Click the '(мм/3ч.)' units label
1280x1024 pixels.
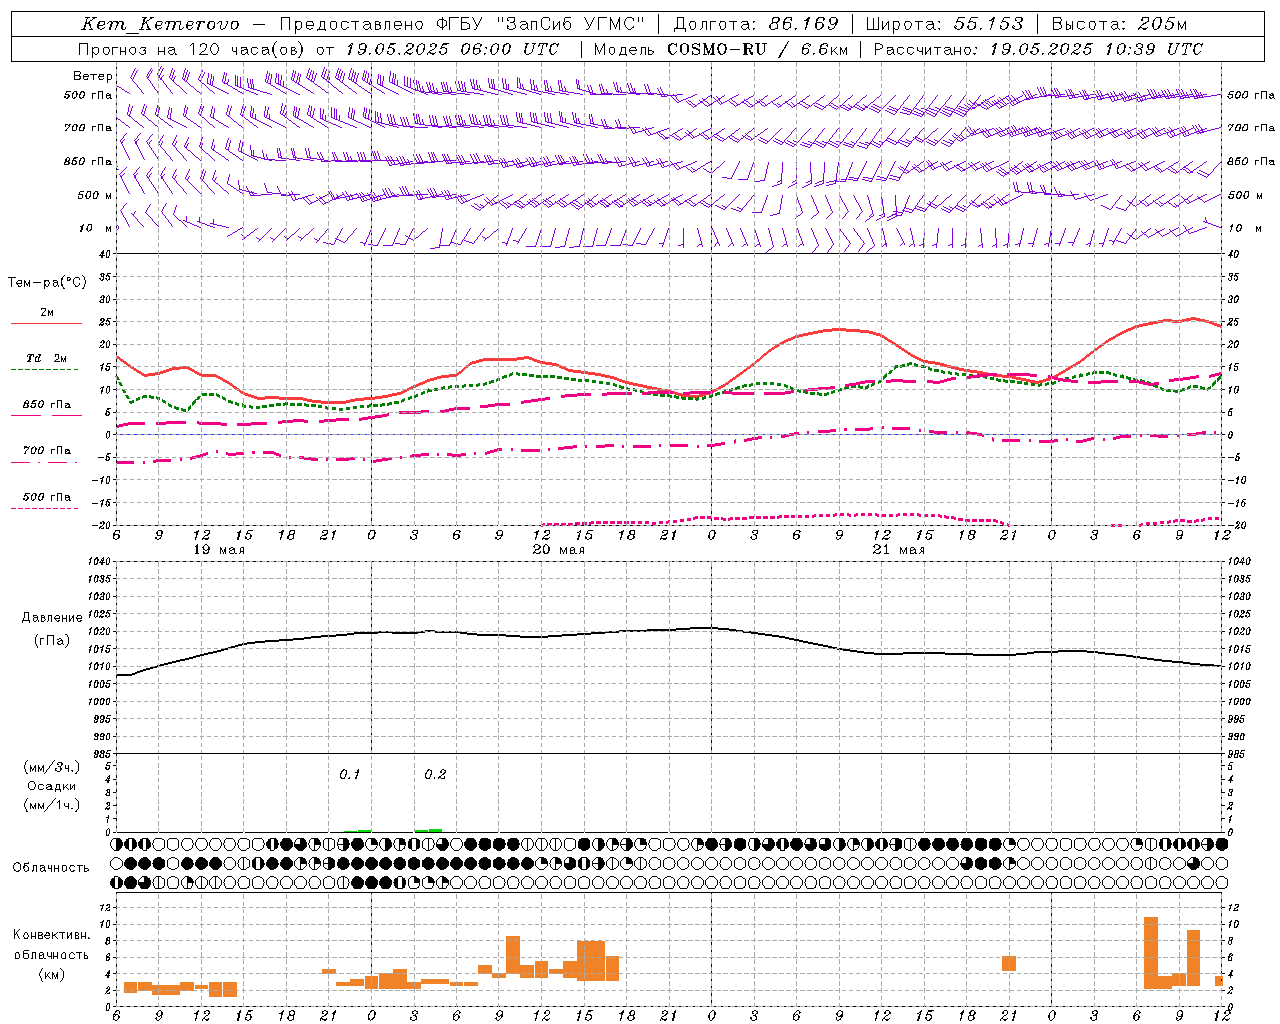[x=52, y=767]
